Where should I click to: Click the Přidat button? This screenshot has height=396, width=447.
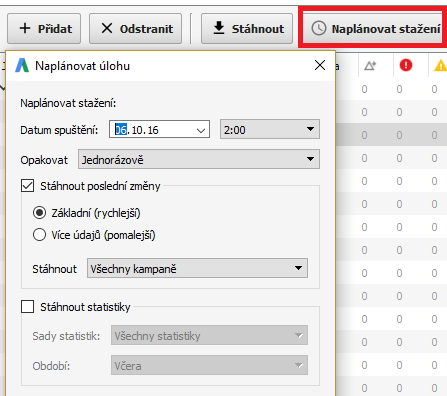tap(44, 29)
